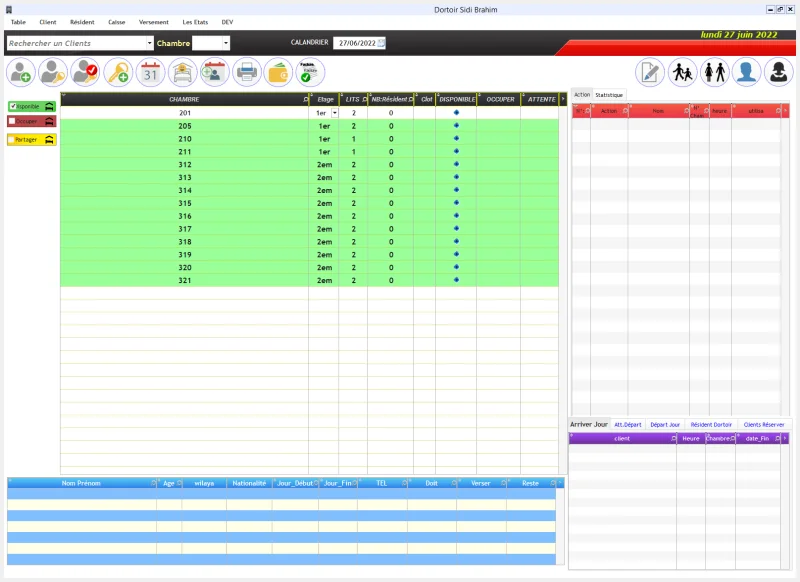Screen dimensions: 800x582
Task: Click the bed room toolbar icon
Action: click(182, 72)
